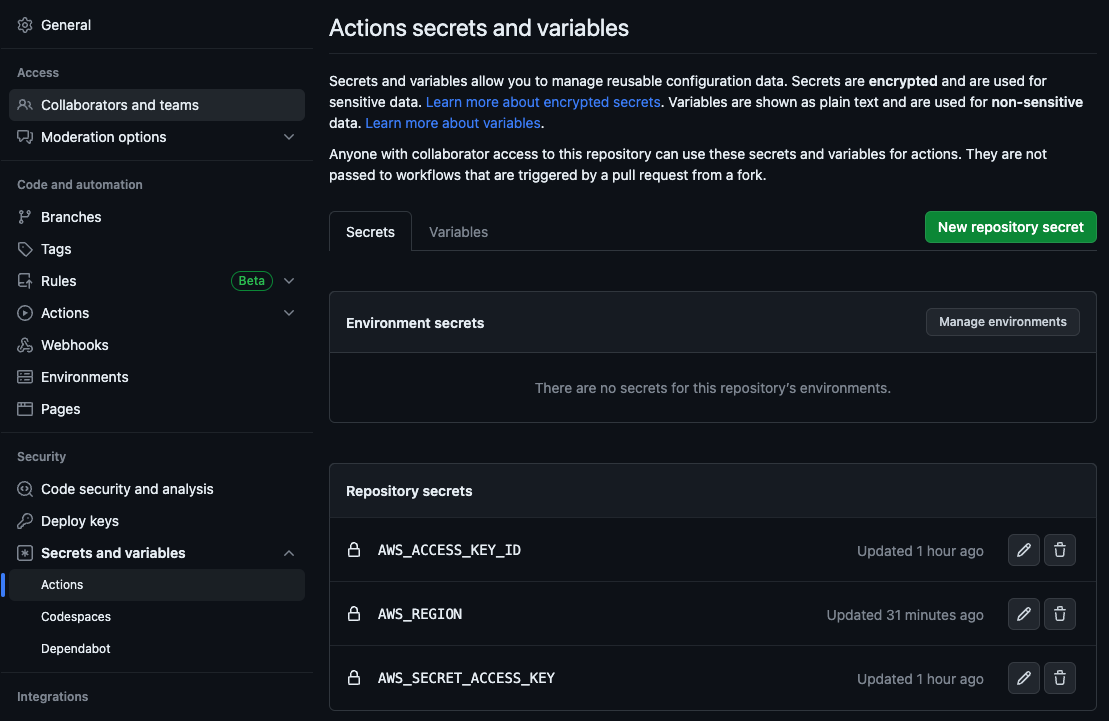Click the New repository secret button
Viewport: 1109px width, 721px height.
(x=1010, y=227)
